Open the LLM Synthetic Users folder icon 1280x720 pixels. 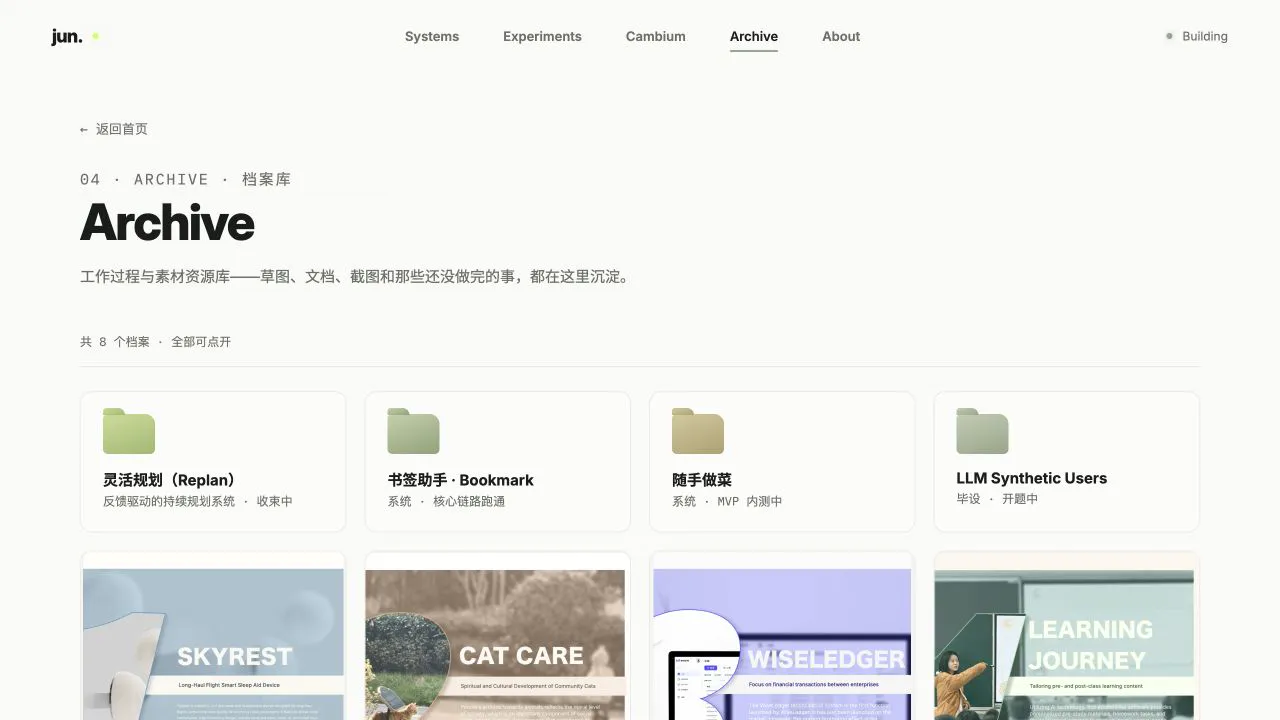tap(982, 431)
